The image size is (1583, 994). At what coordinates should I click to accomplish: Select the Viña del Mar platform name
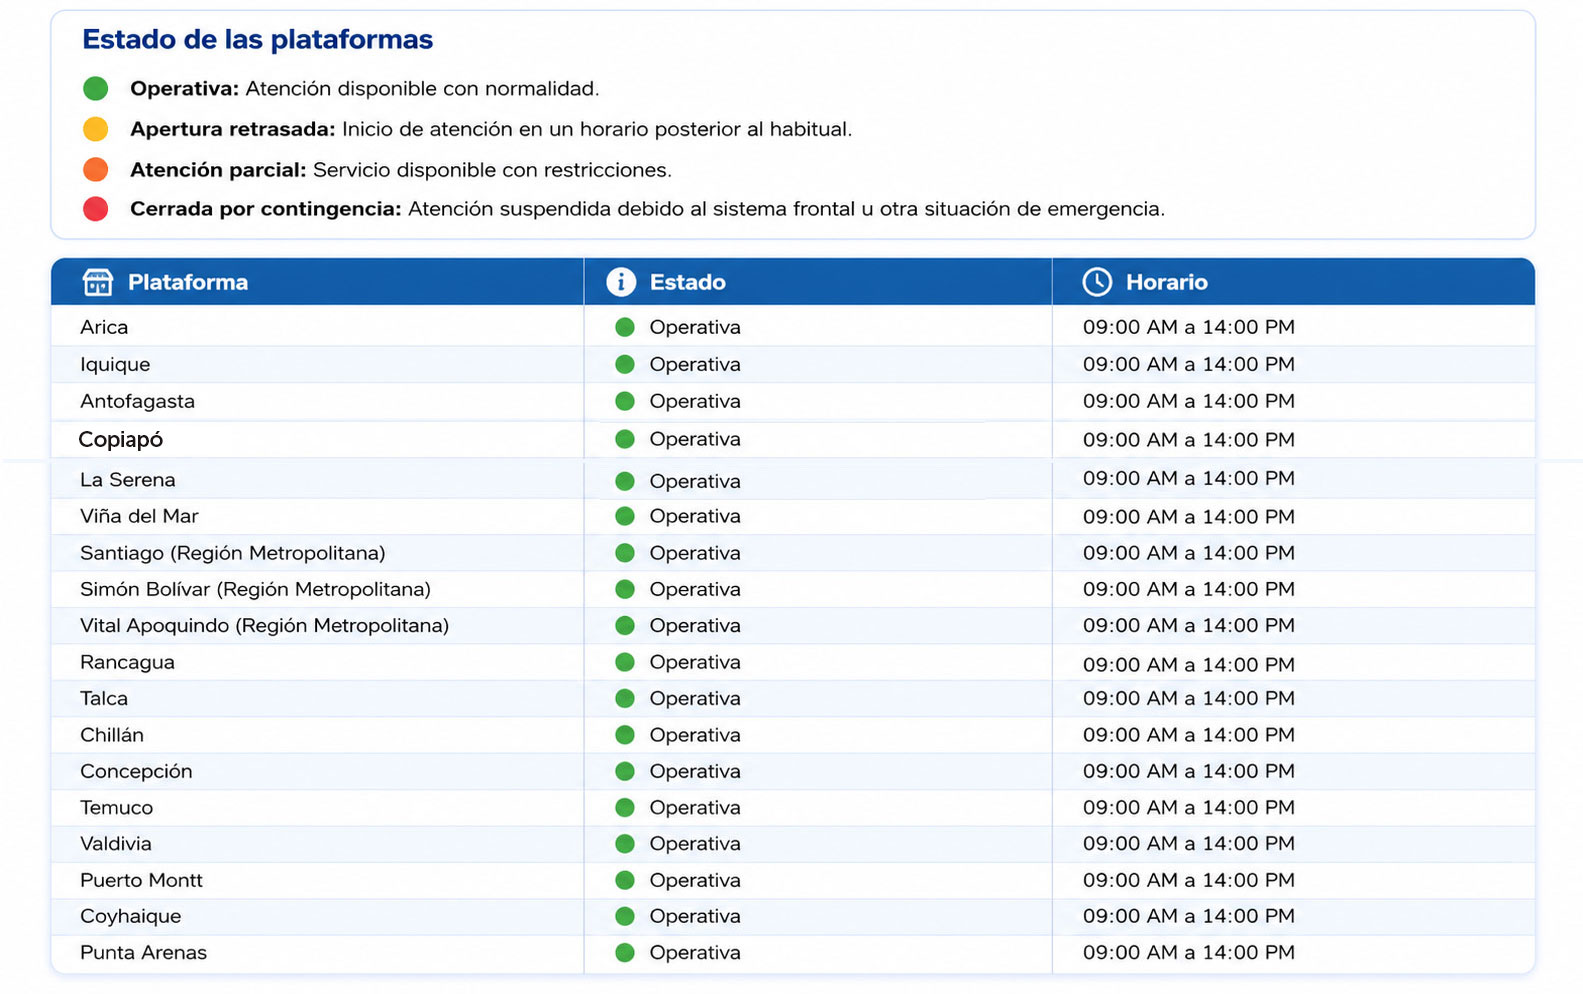139,516
